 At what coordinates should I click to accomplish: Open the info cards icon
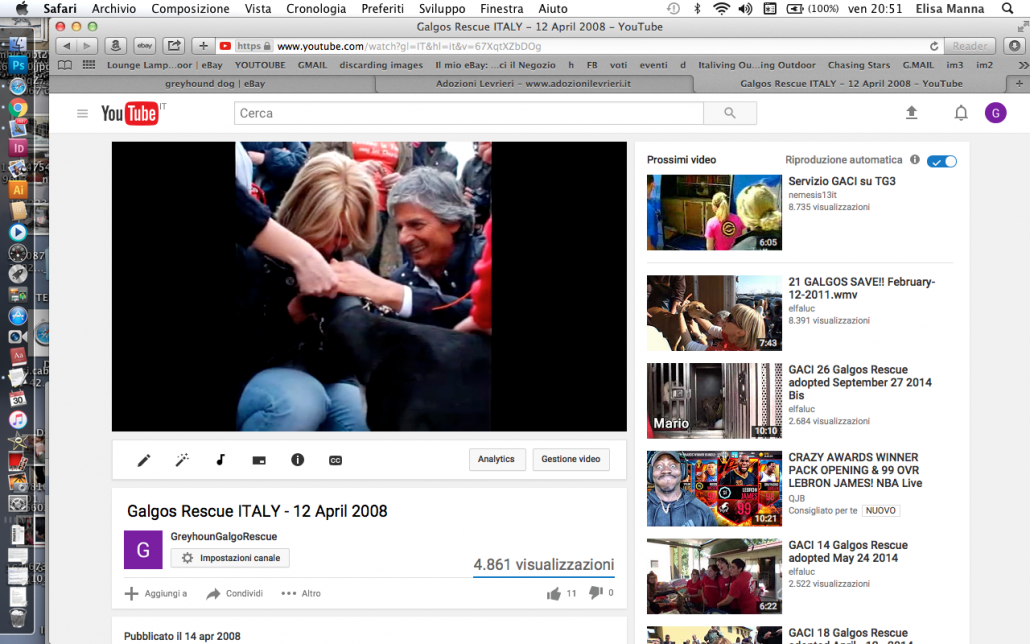[x=298, y=460]
